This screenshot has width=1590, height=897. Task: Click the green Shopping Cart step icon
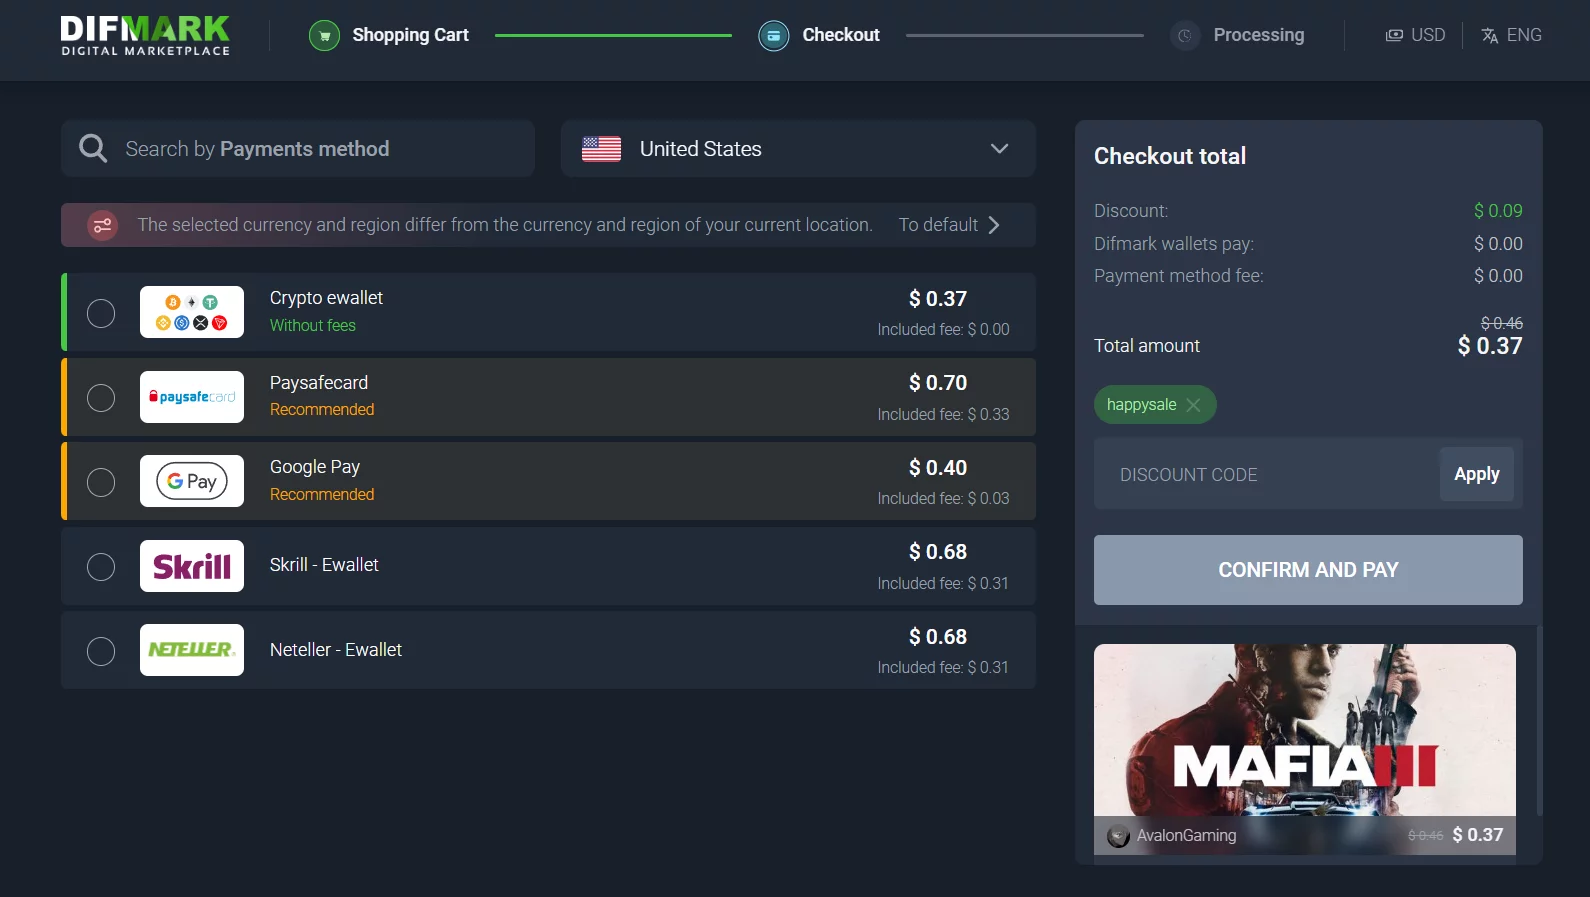point(324,36)
